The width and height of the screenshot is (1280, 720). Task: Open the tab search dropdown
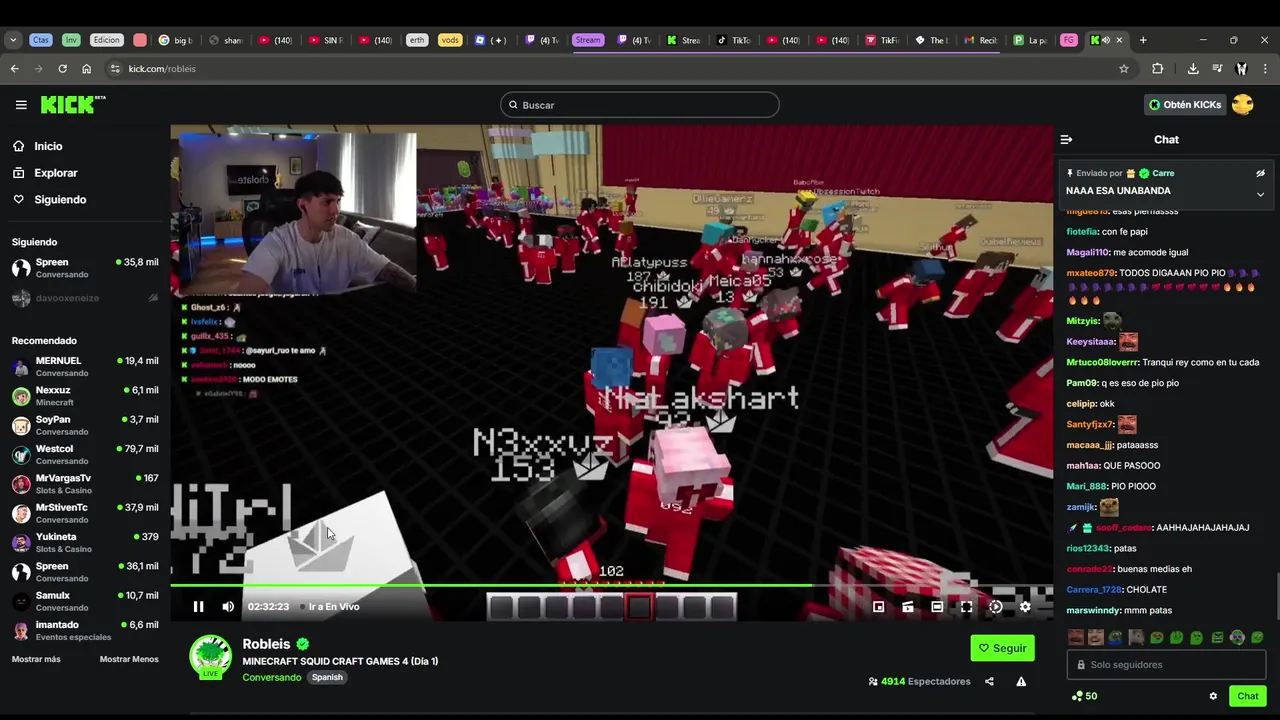click(13, 40)
